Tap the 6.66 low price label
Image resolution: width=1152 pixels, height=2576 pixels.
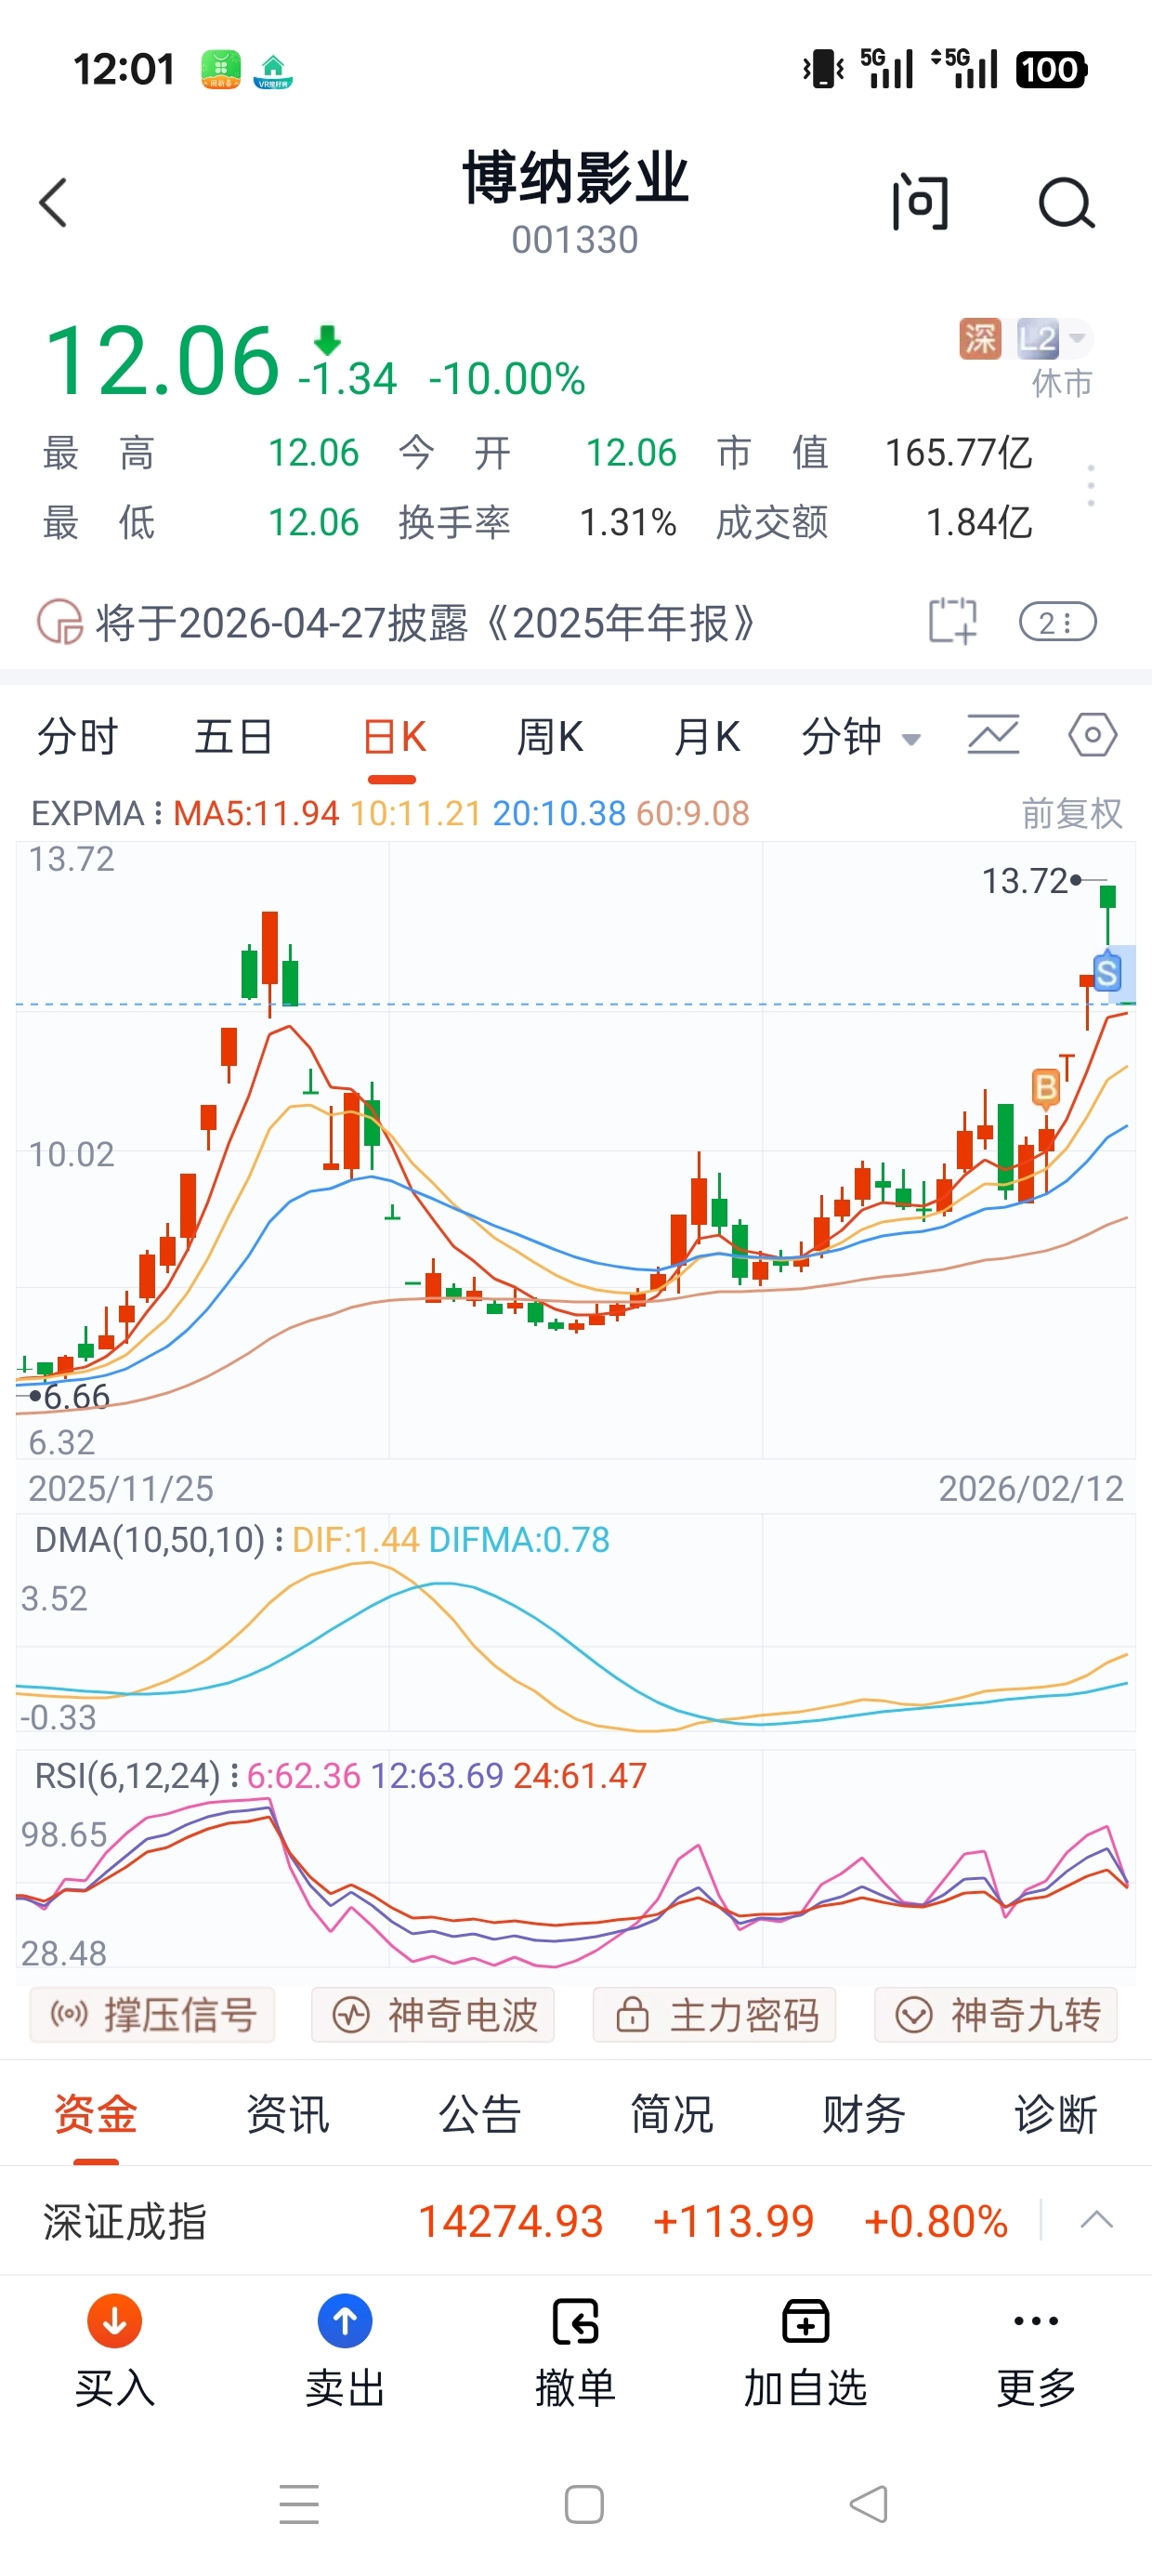[76, 1396]
